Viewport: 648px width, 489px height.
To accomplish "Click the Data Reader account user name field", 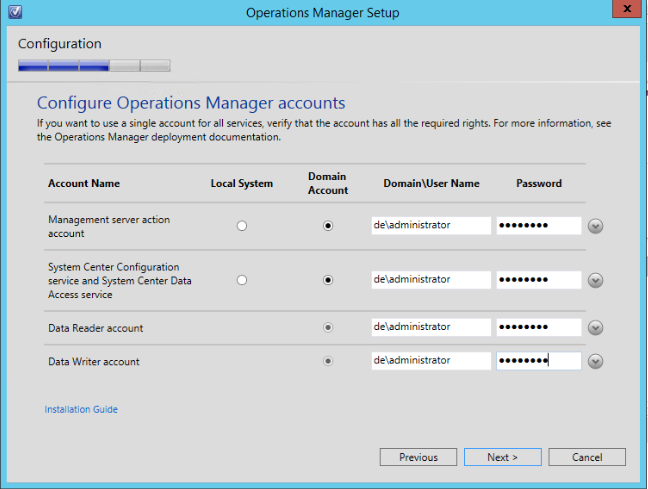I will pyautogui.click(x=430, y=327).
